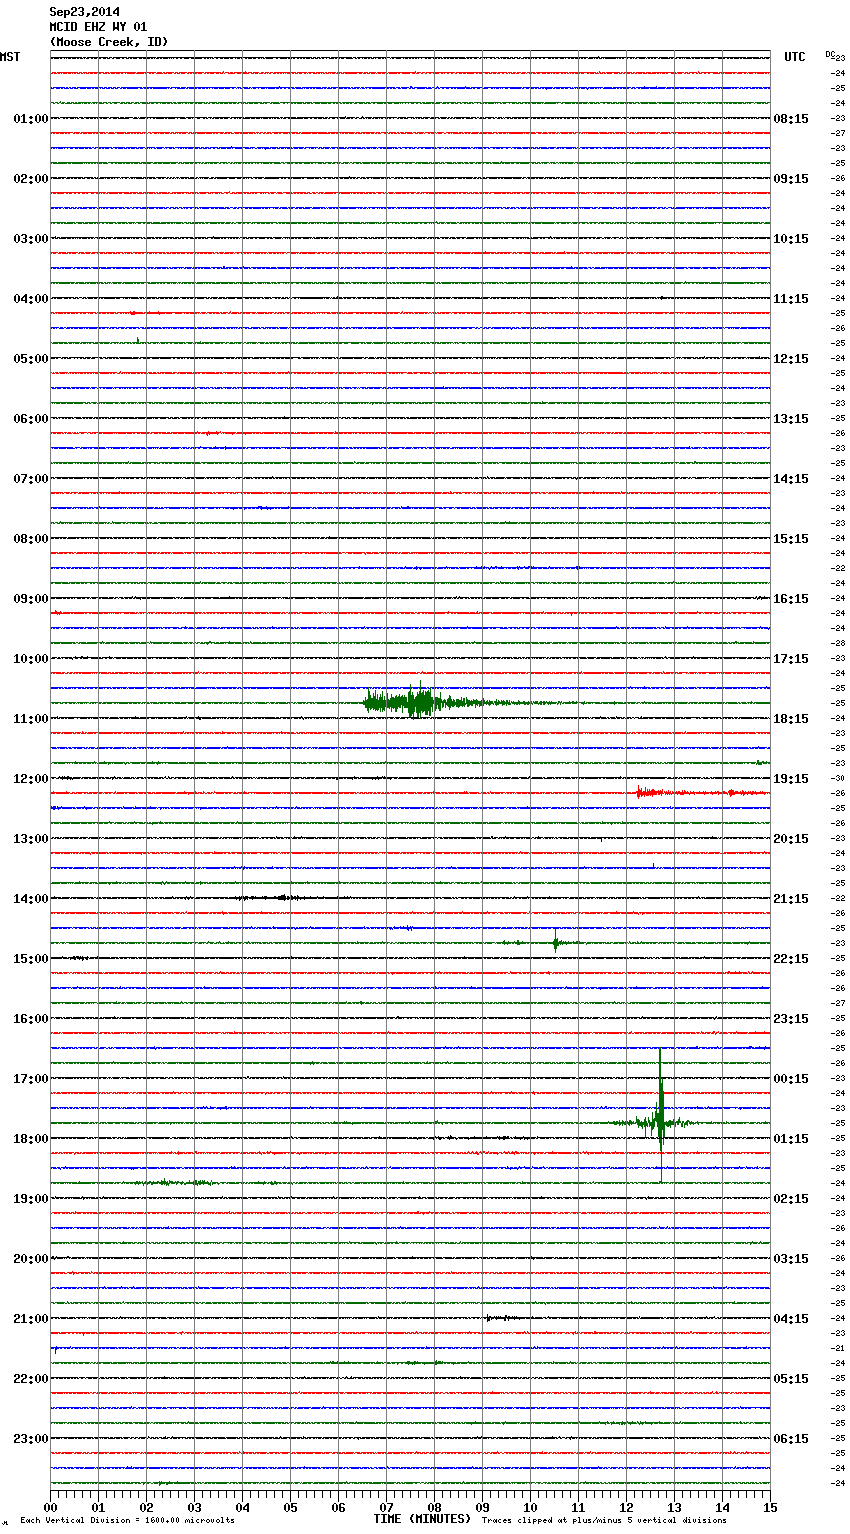Select the 15:00 MST time label

click(x=31, y=959)
